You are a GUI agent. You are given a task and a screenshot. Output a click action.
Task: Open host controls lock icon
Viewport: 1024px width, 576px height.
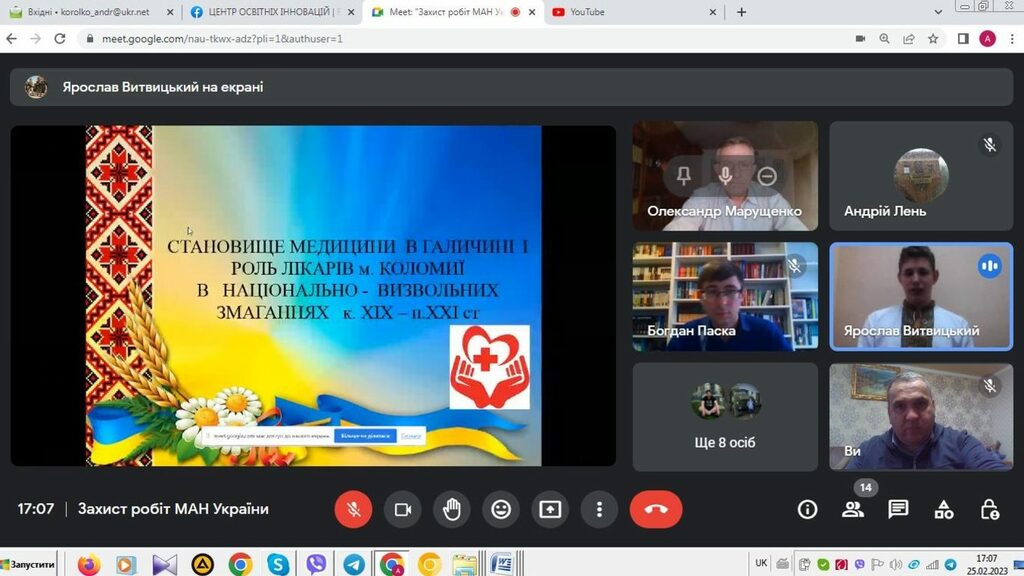tap(989, 509)
